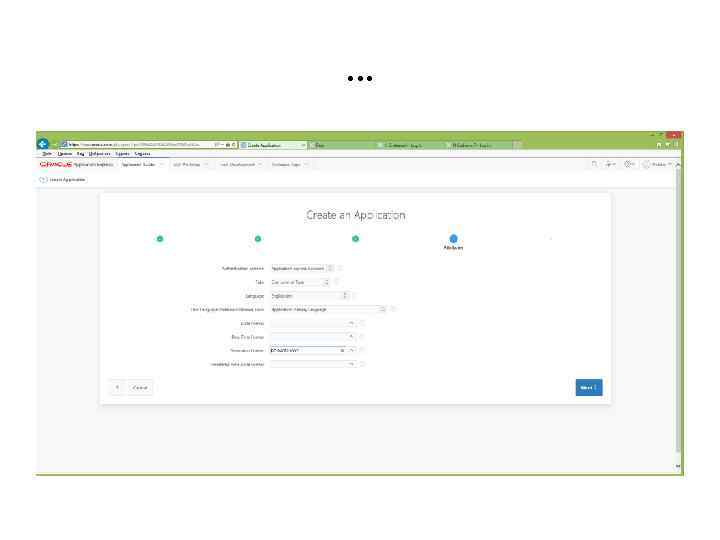720x540 pixels.
Task: Open User Language Preference Derived From dropdown
Action: (x=328, y=309)
